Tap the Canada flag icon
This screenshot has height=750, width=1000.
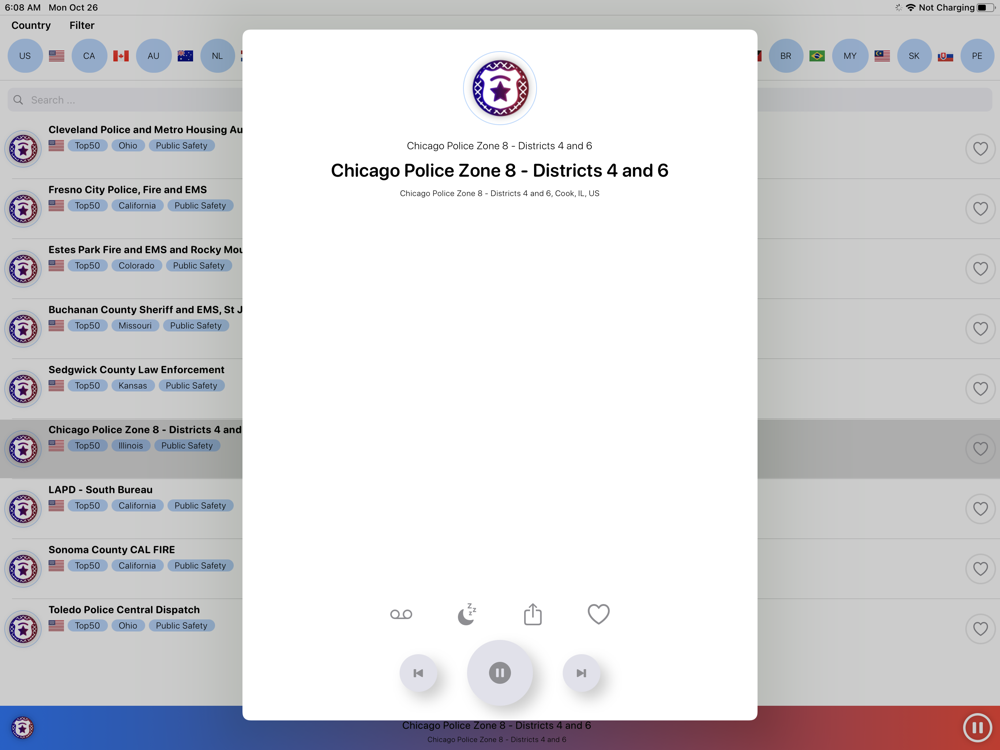[x=121, y=56]
